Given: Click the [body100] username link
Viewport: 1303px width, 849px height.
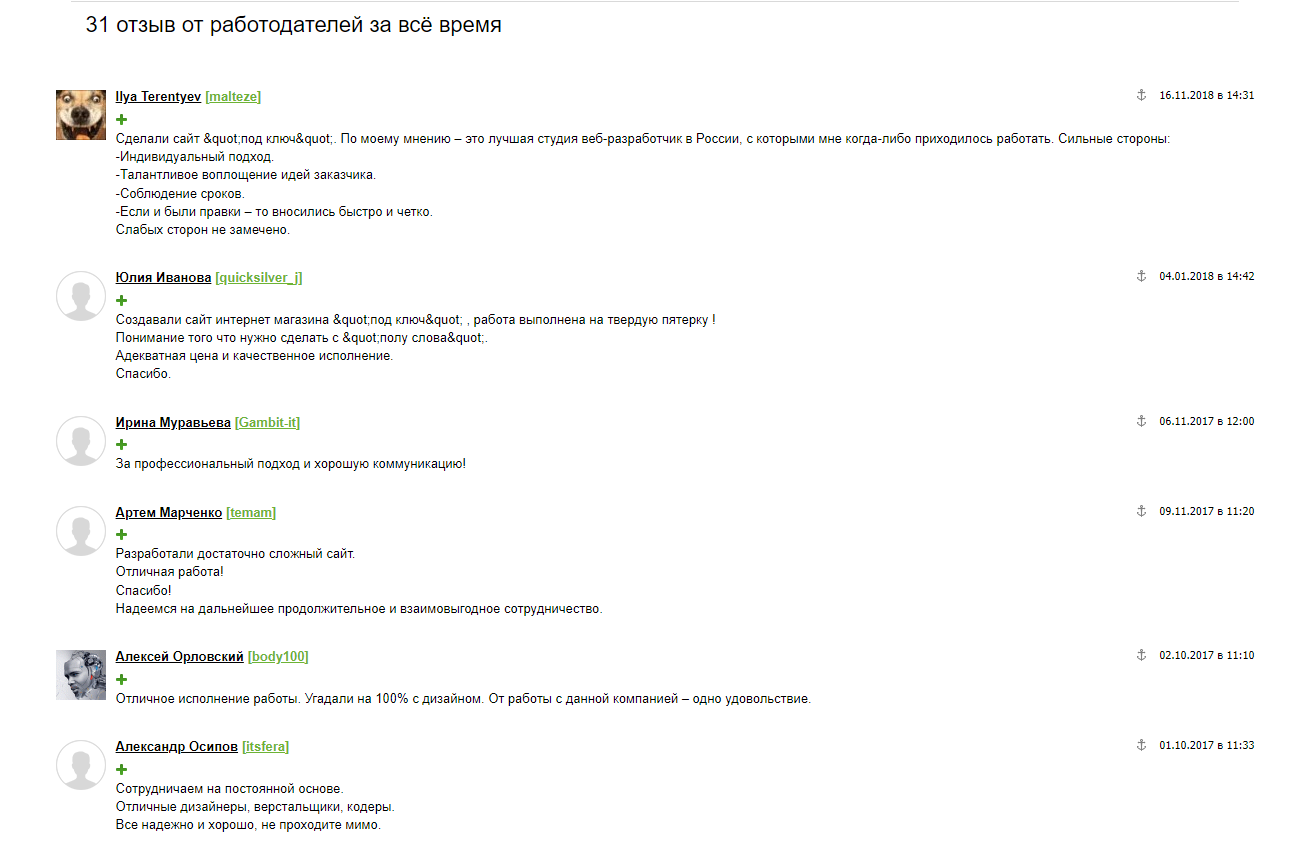Looking at the screenshot, I should pyautogui.click(x=278, y=657).
